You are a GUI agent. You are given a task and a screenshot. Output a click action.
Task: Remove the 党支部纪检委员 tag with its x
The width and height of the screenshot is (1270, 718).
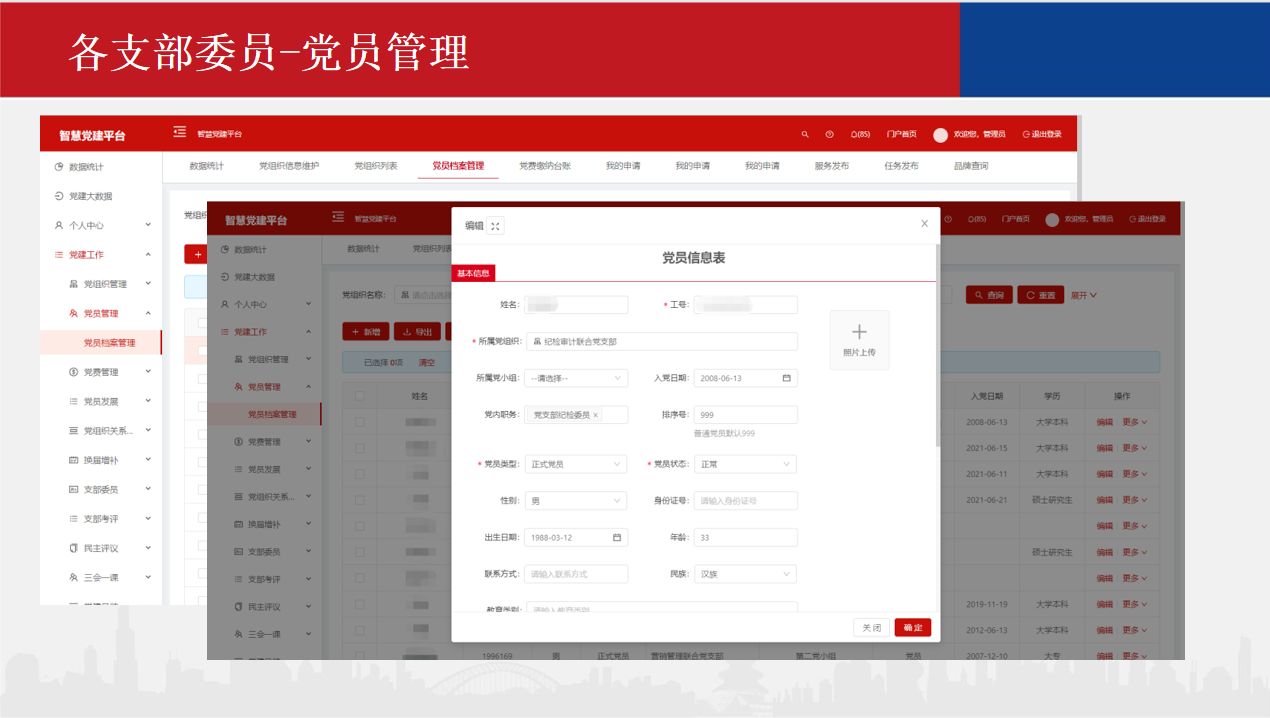[x=596, y=415]
